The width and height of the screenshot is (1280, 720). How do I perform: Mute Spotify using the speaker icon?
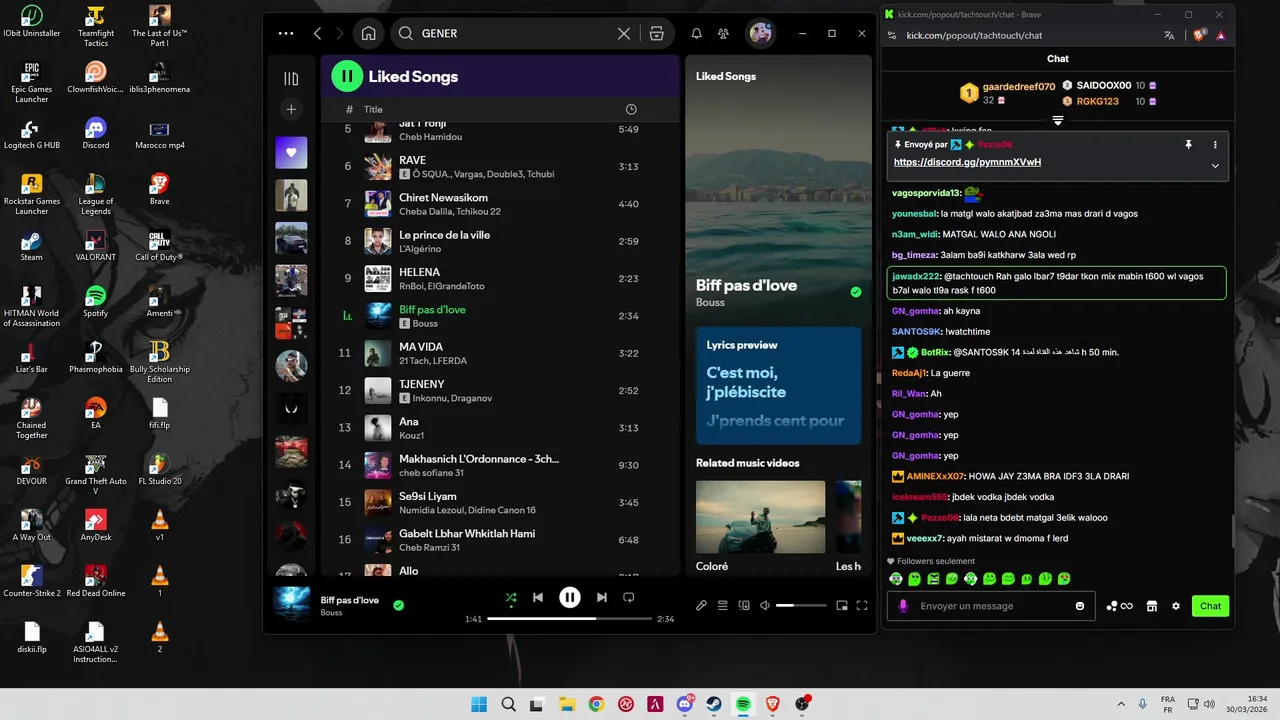(765, 605)
